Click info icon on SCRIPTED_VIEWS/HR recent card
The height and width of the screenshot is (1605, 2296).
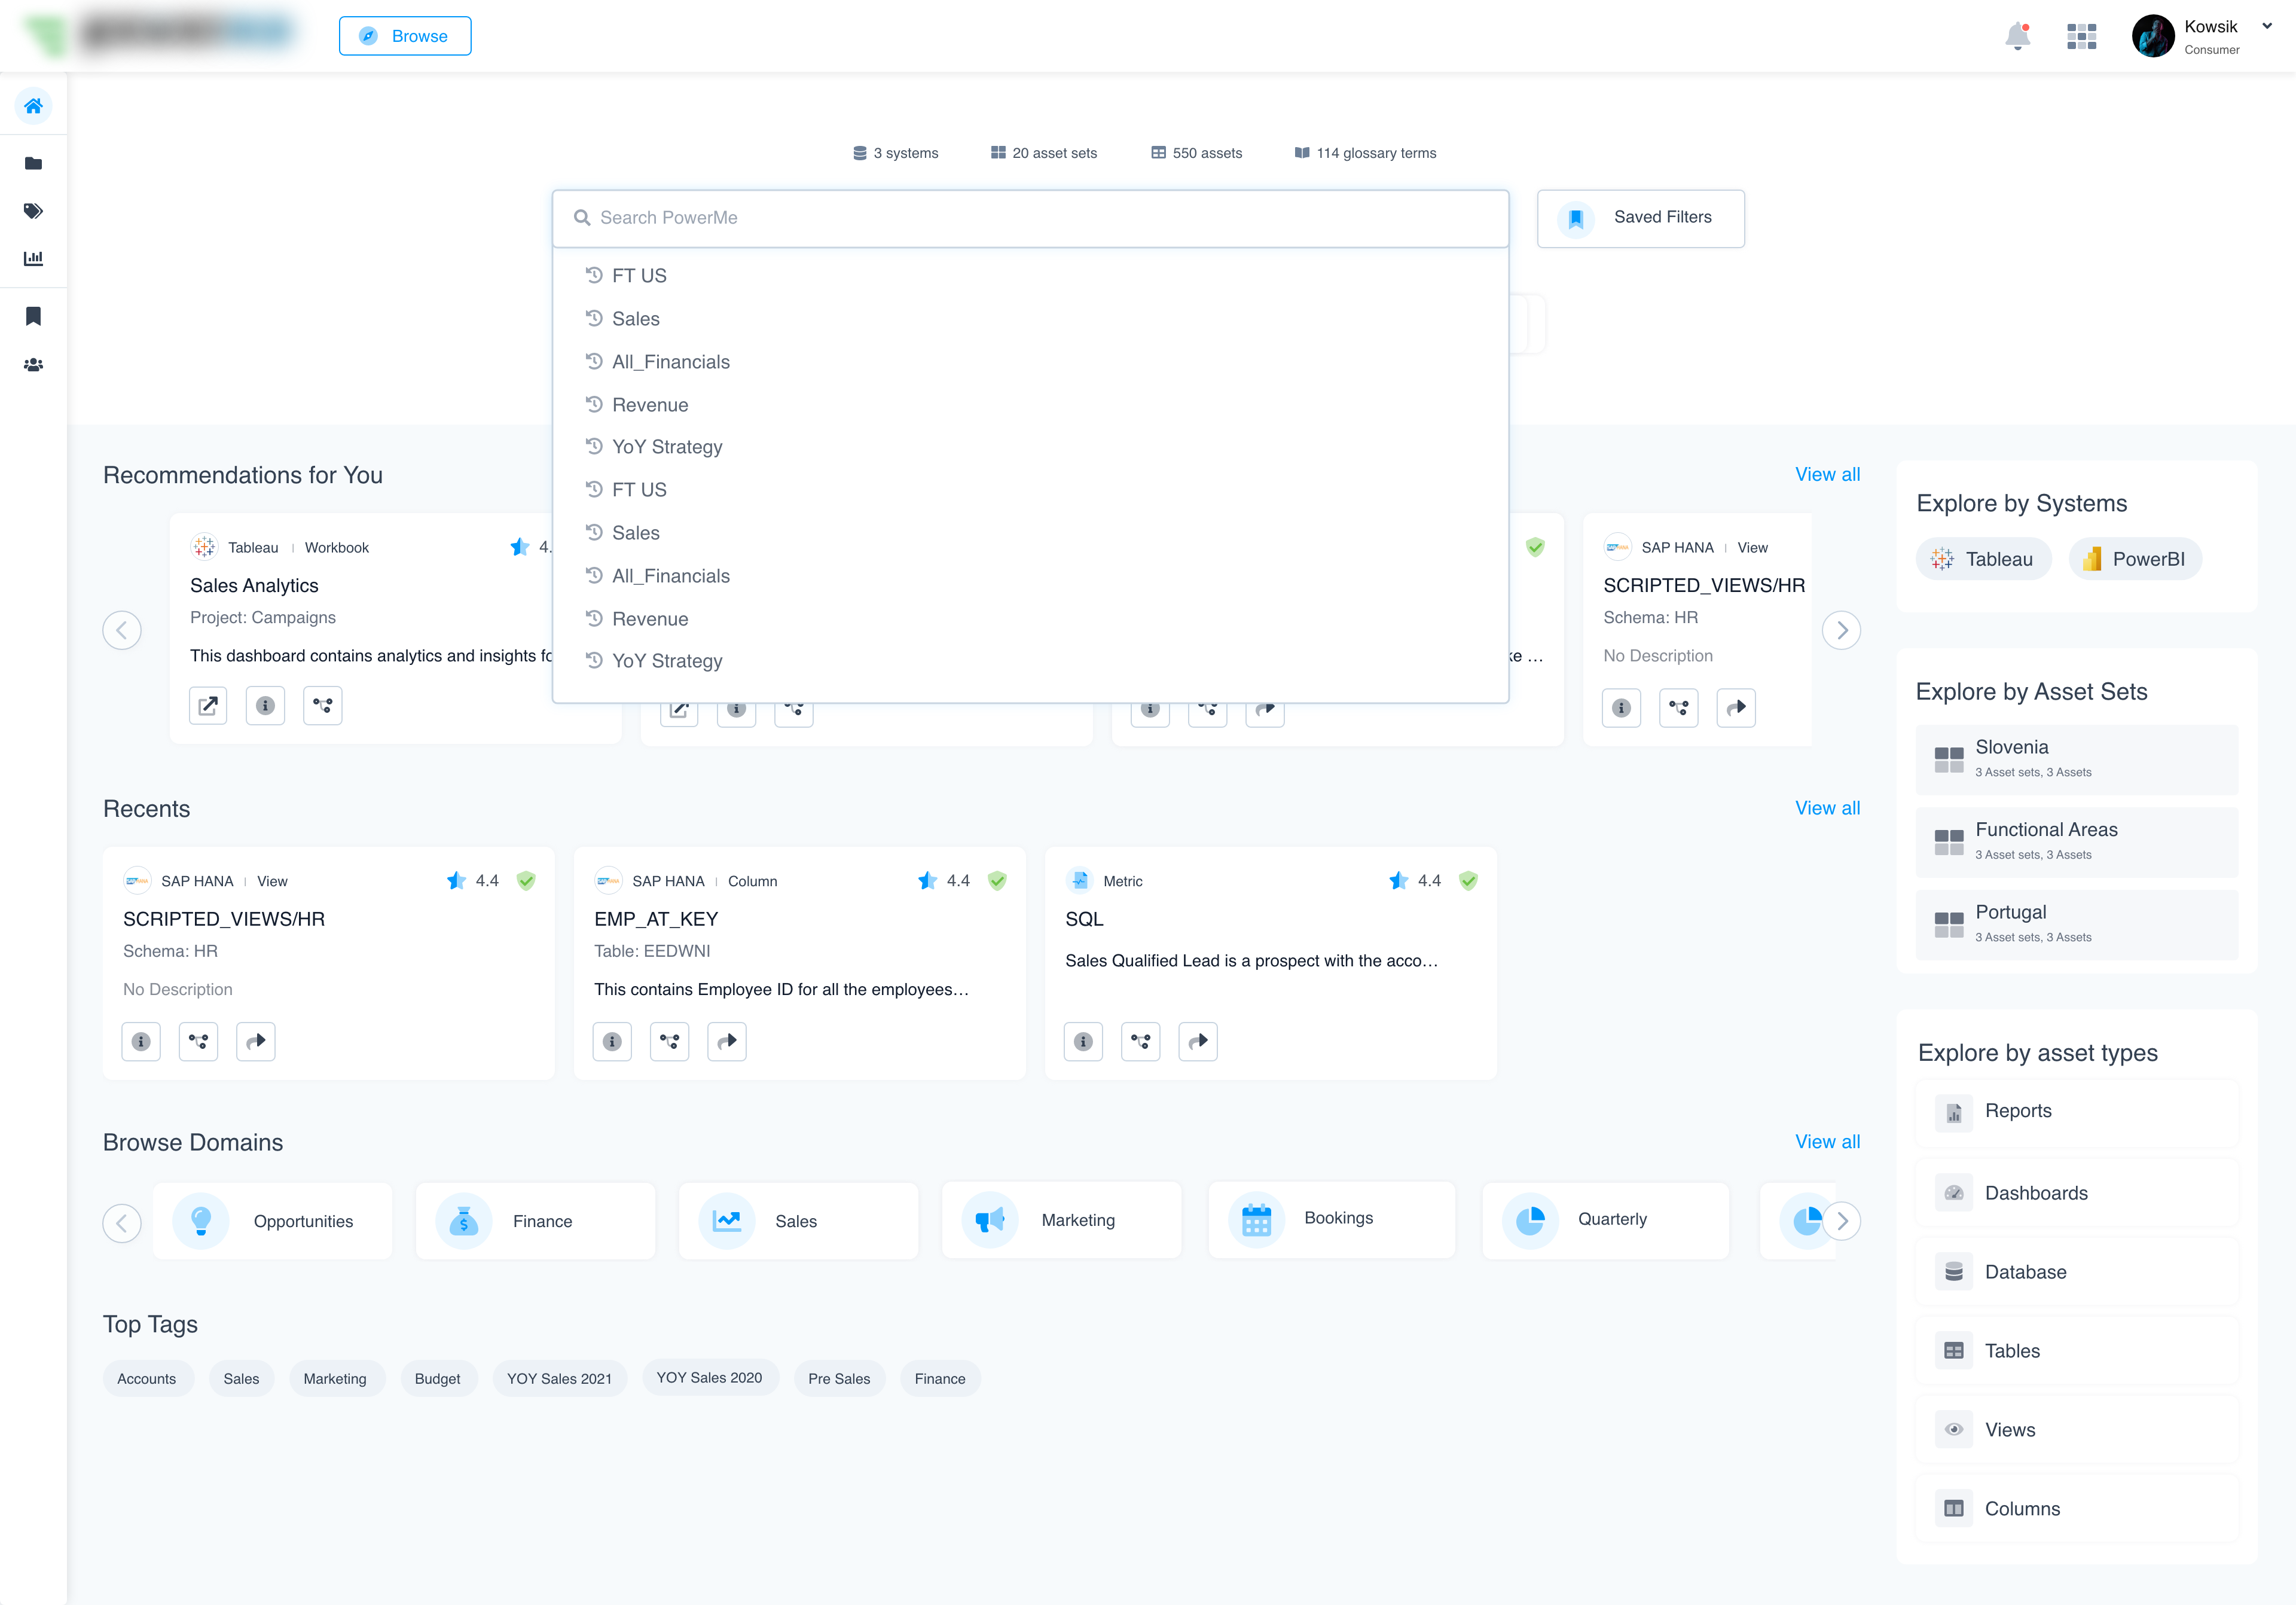141,1041
